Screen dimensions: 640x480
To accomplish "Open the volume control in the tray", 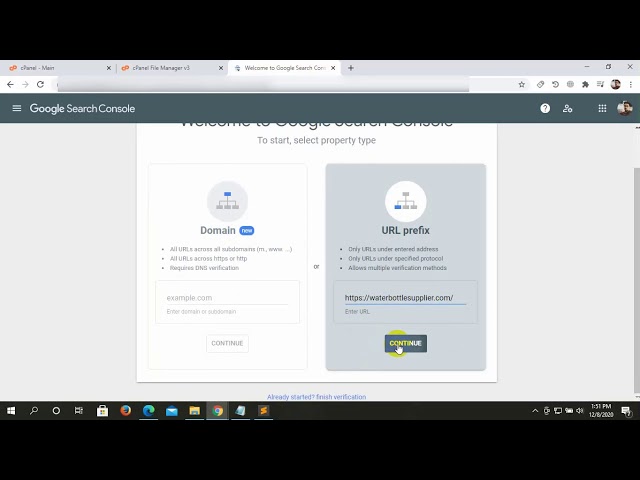I will tap(580, 411).
